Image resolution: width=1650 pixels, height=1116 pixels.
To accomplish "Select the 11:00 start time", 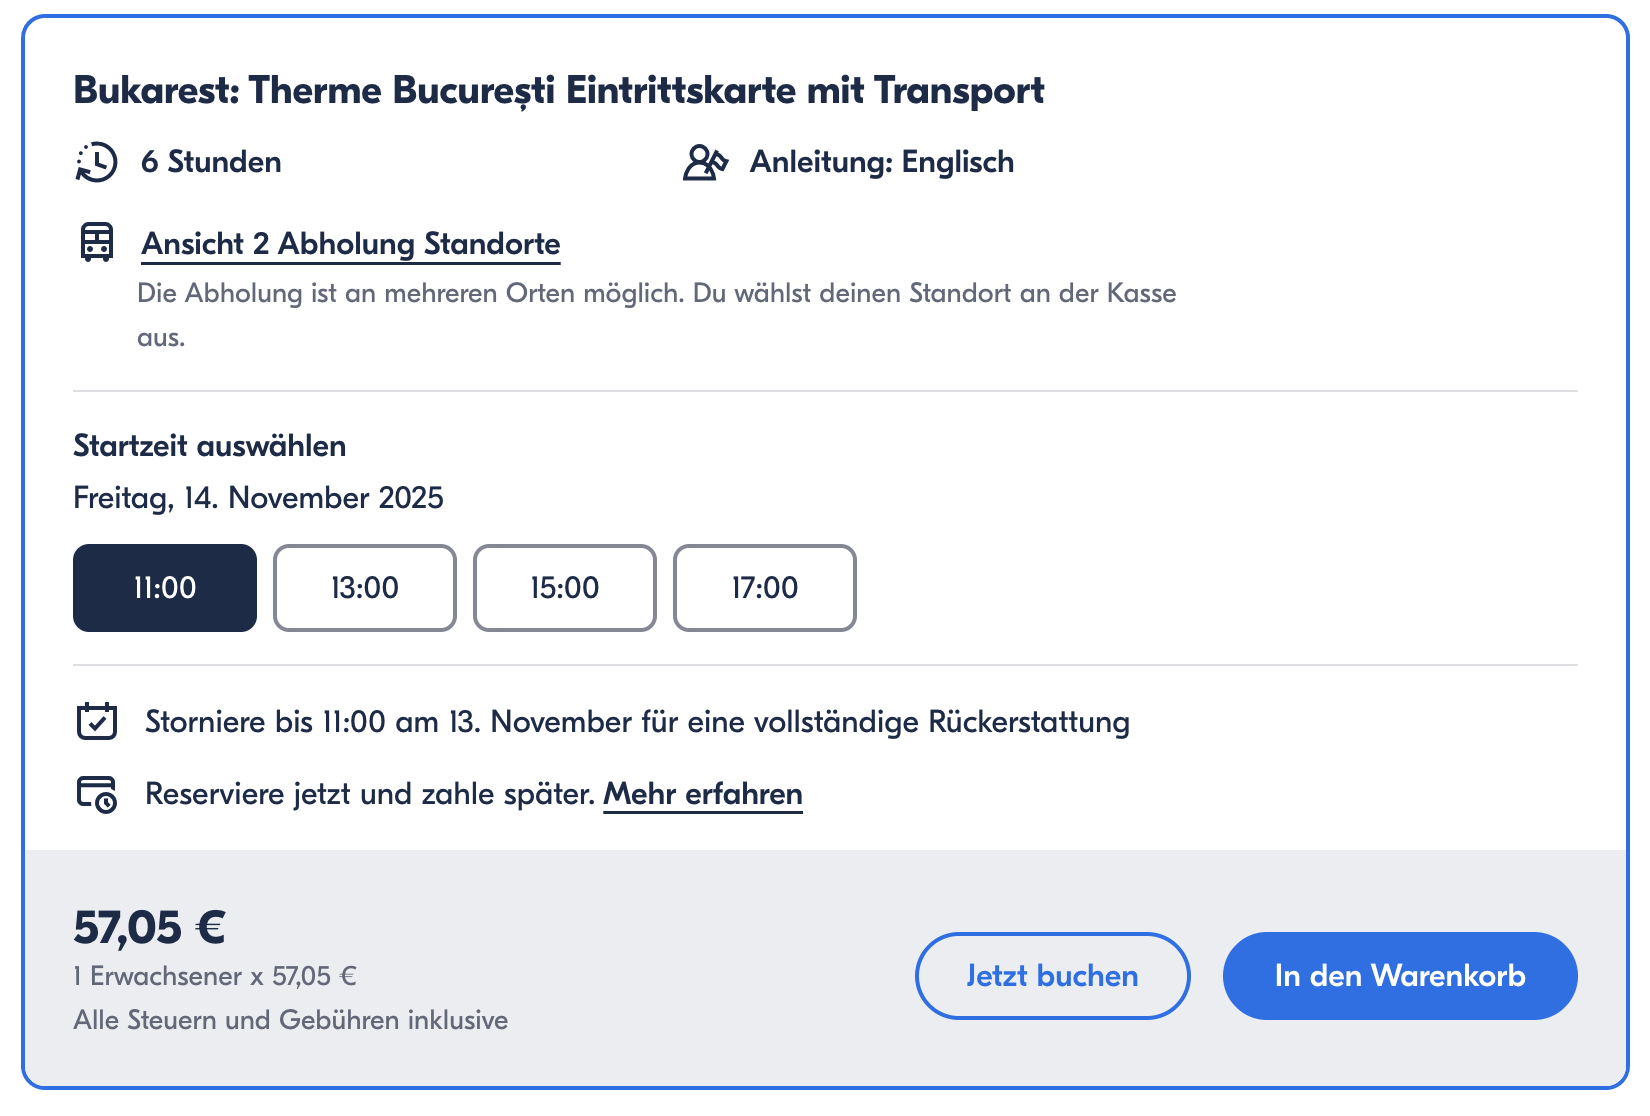I will pos(165,588).
